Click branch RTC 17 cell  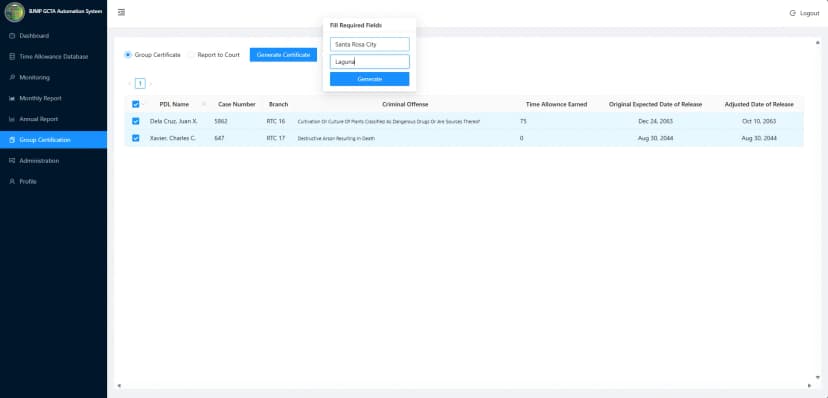coord(276,138)
